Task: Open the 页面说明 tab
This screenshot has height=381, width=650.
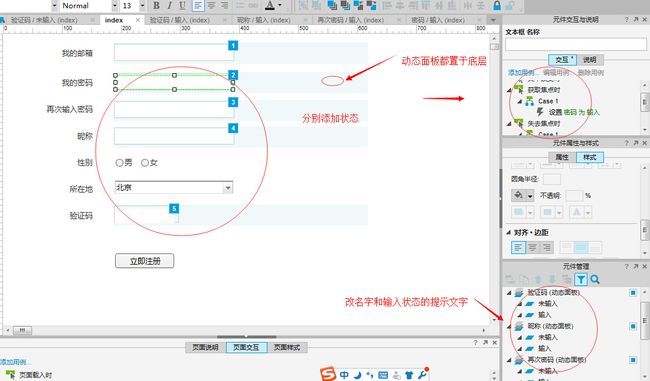Action: point(205,347)
